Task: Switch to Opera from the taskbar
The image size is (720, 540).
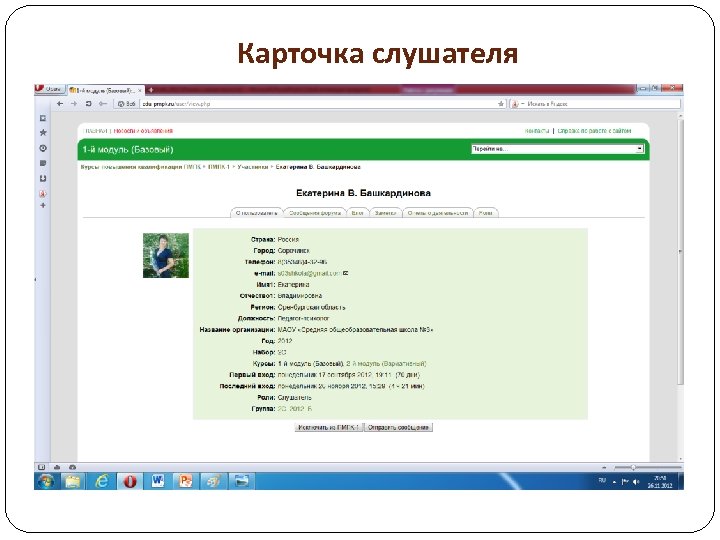Action: [129, 481]
